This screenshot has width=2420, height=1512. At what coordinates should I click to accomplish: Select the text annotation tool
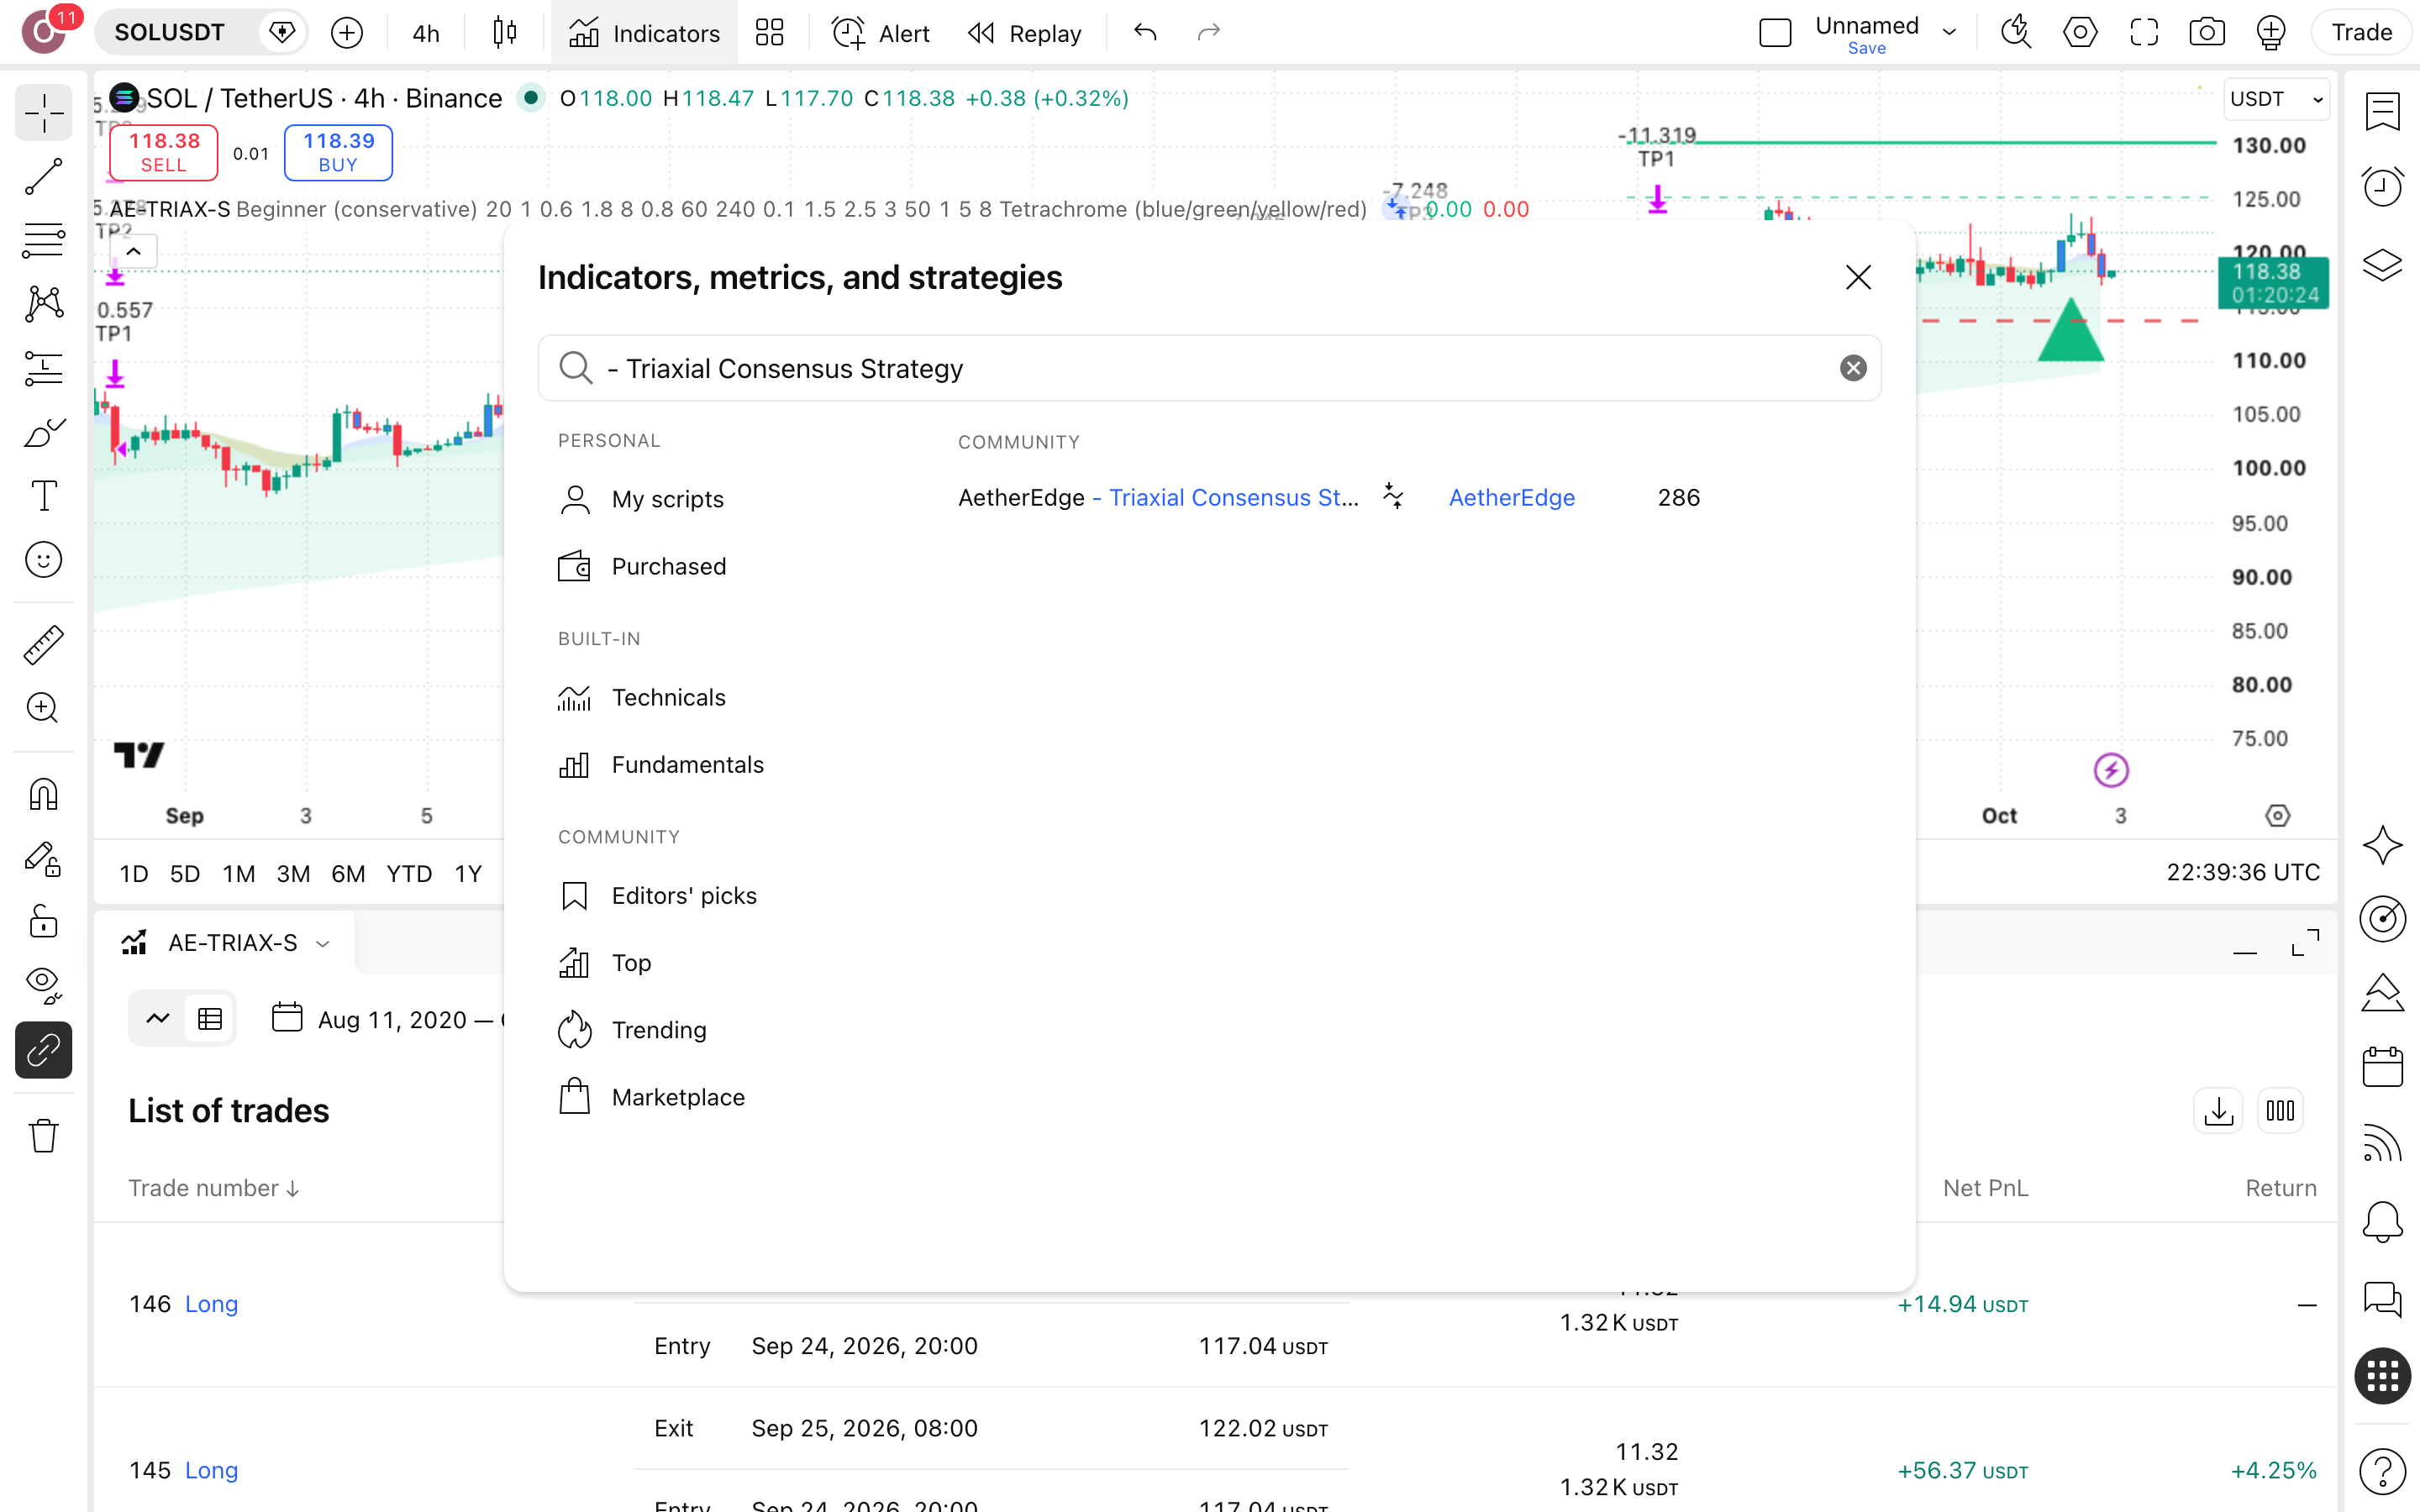click(x=43, y=496)
